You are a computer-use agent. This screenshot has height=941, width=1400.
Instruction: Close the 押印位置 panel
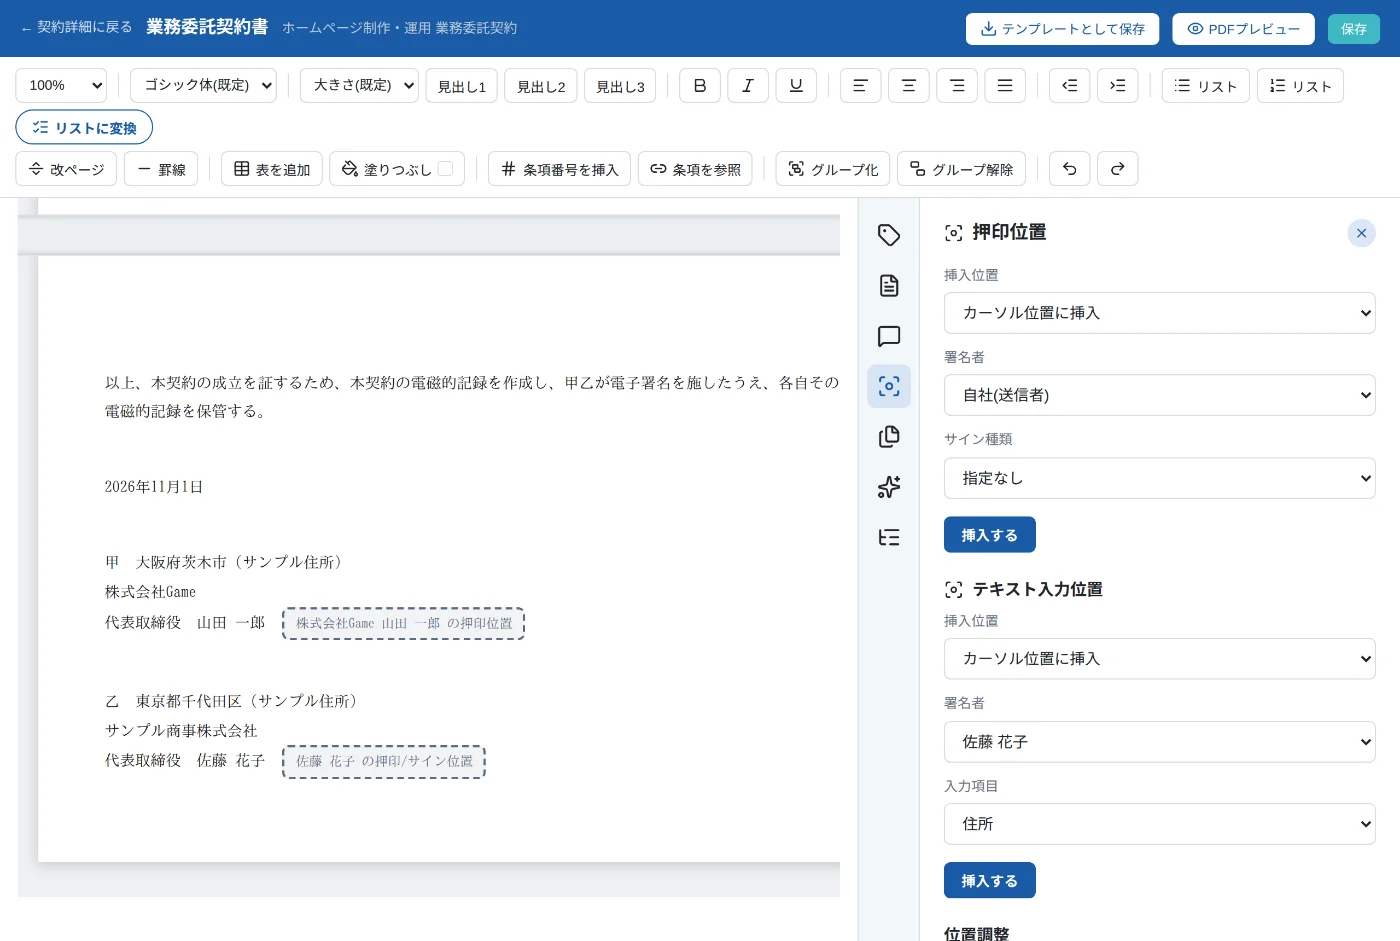coord(1361,233)
